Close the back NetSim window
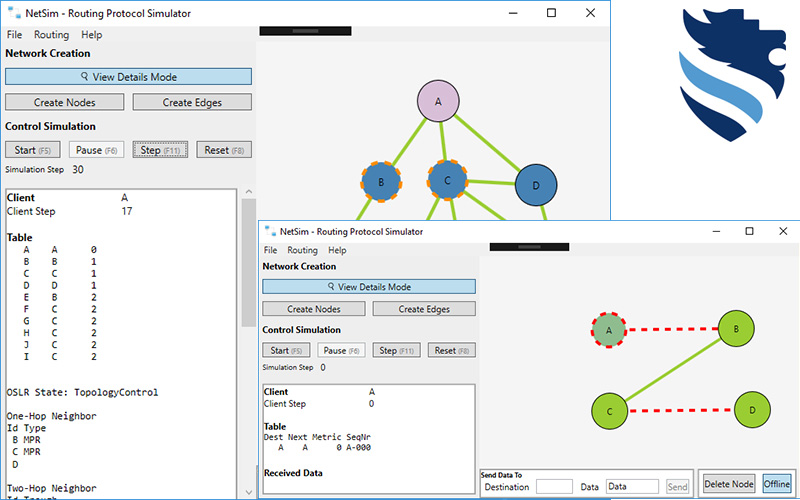 tap(590, 13)
